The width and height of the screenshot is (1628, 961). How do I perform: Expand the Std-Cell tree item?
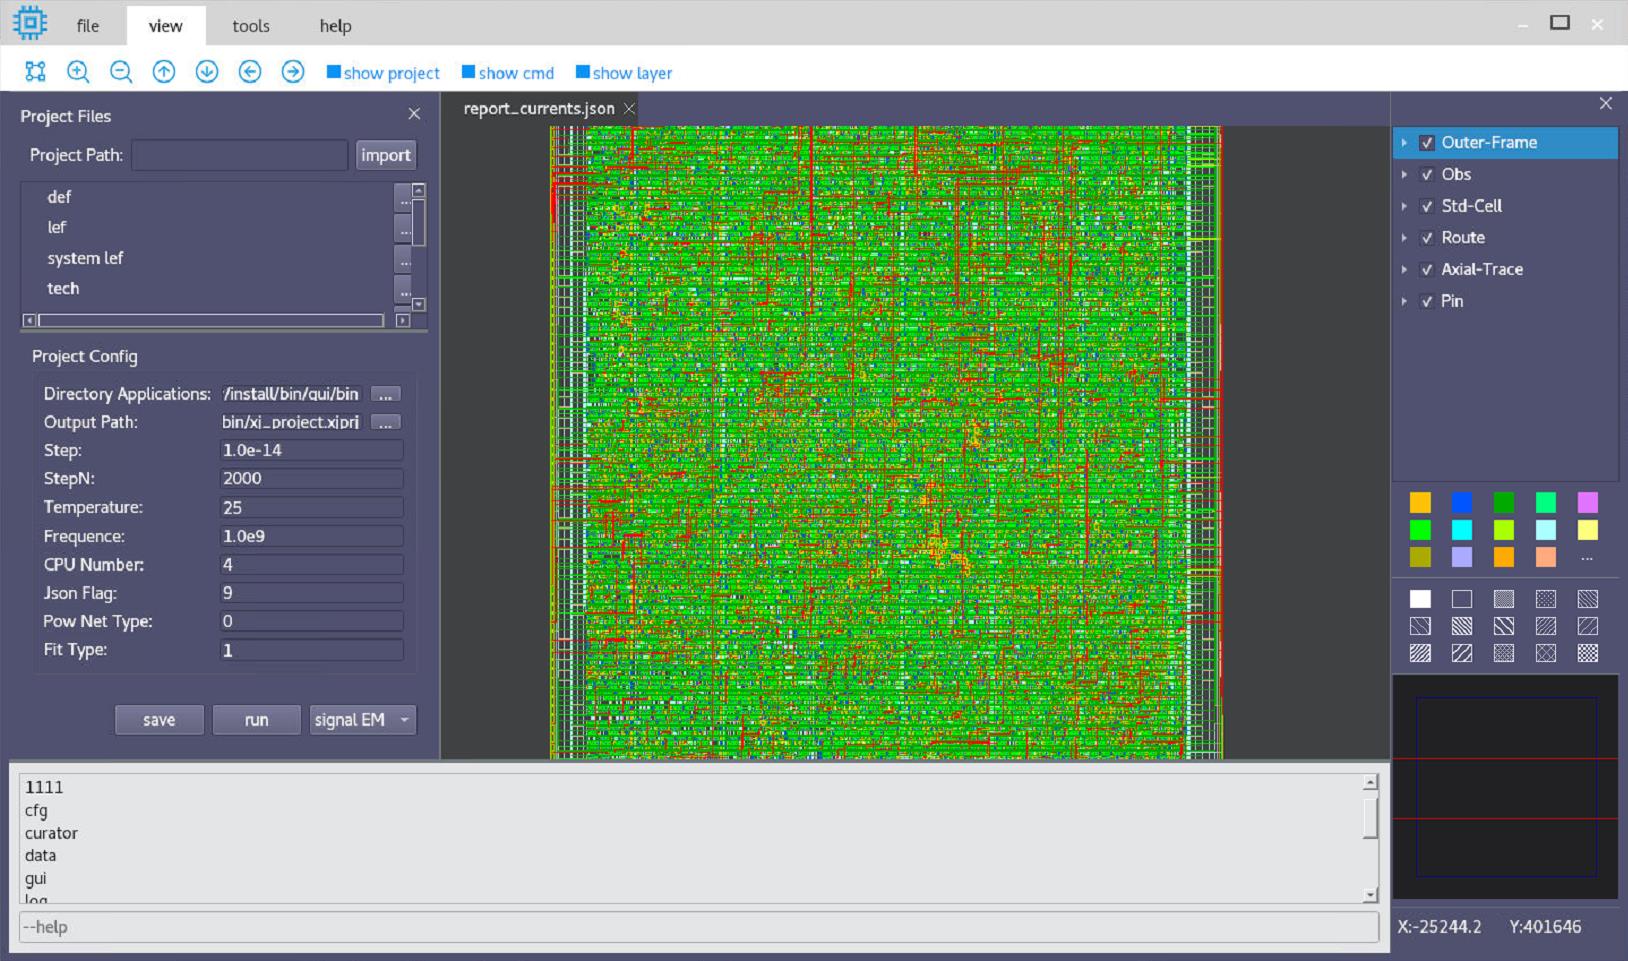[1404, 207]
